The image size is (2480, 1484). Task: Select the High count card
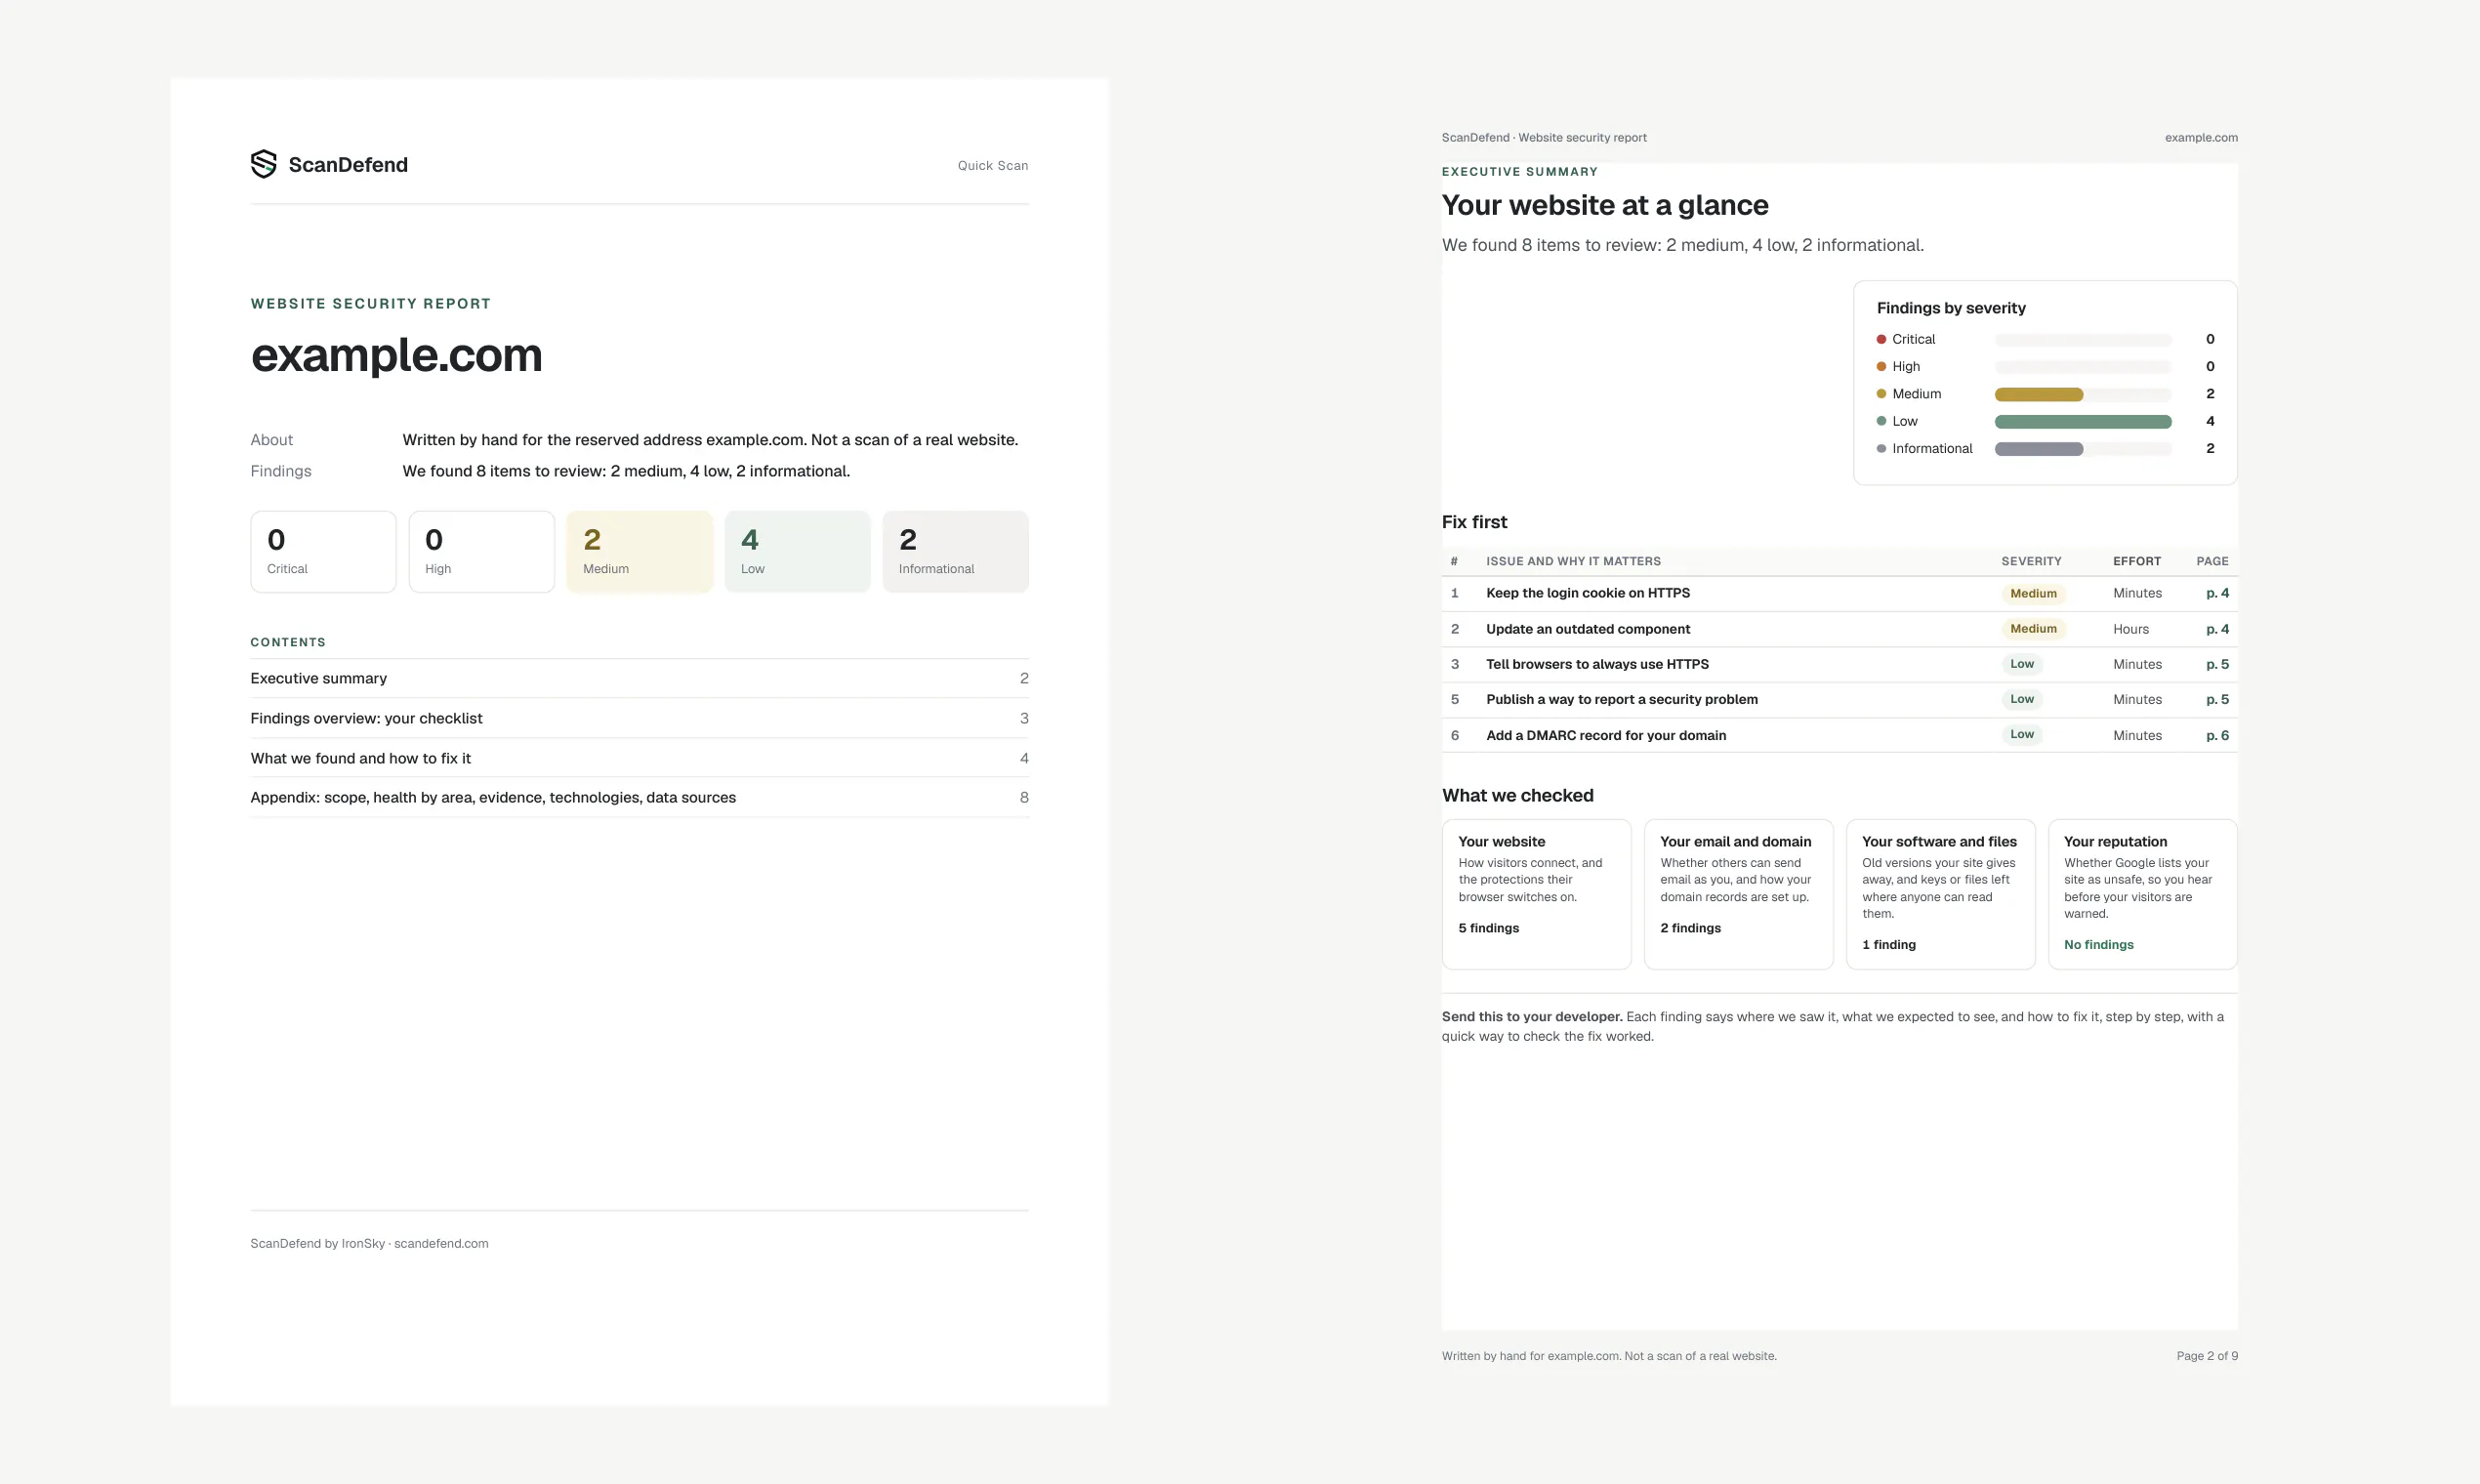coord(481,552)
